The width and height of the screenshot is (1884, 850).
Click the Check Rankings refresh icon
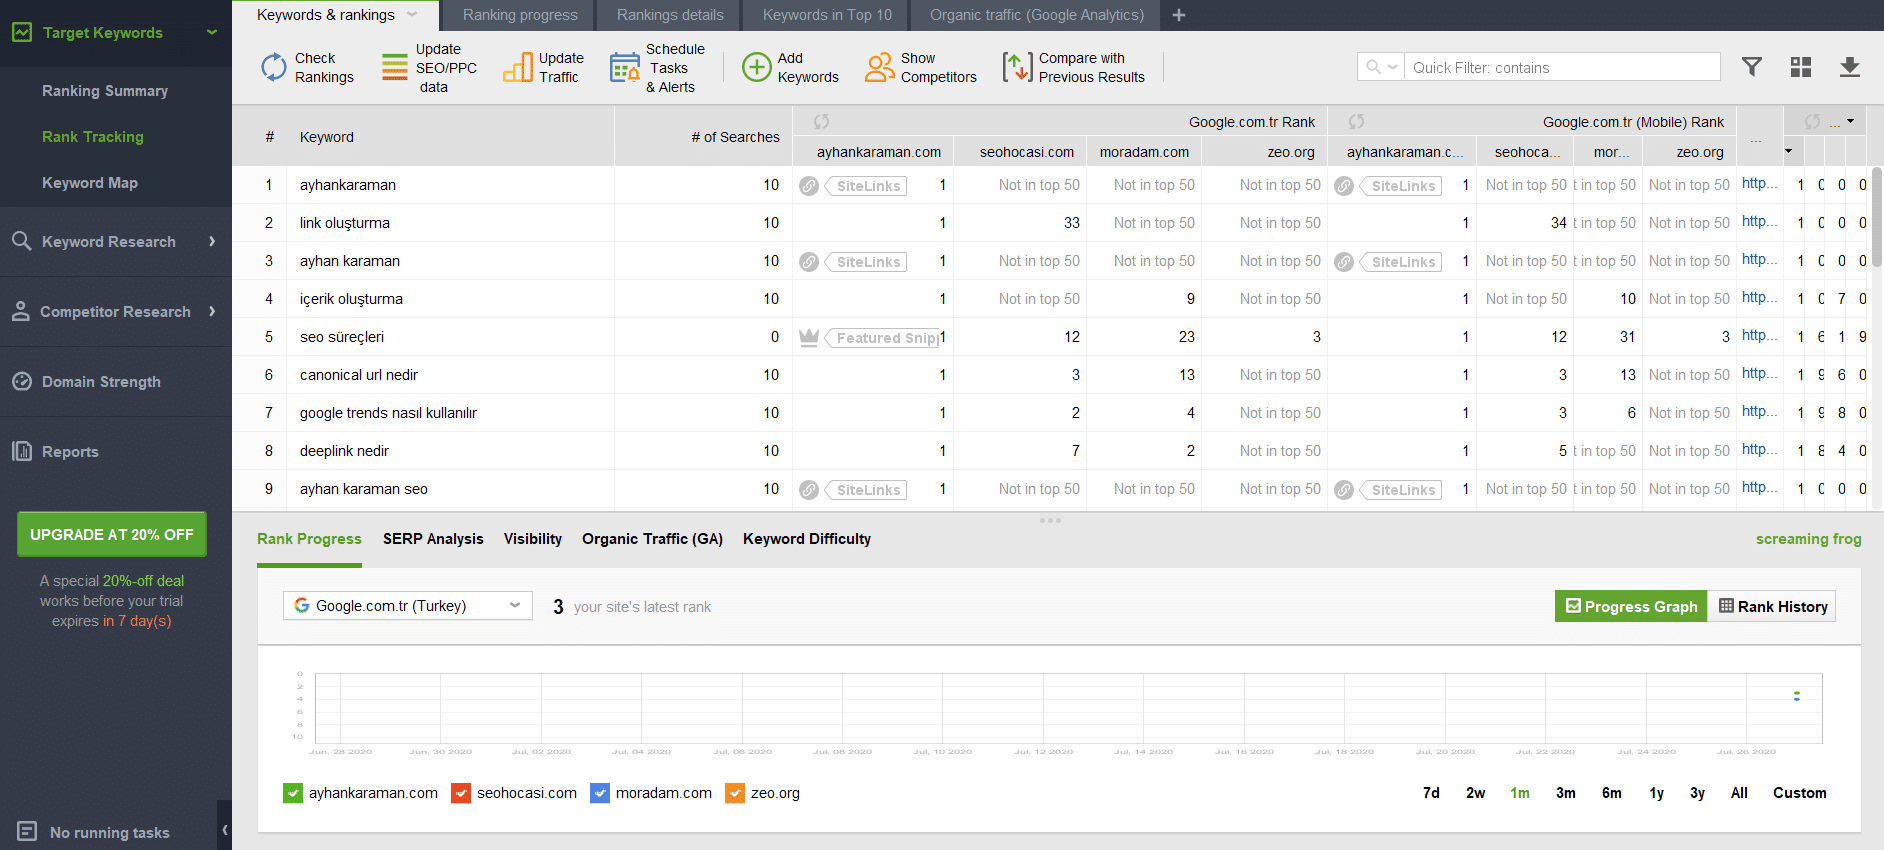coord(273,67)
